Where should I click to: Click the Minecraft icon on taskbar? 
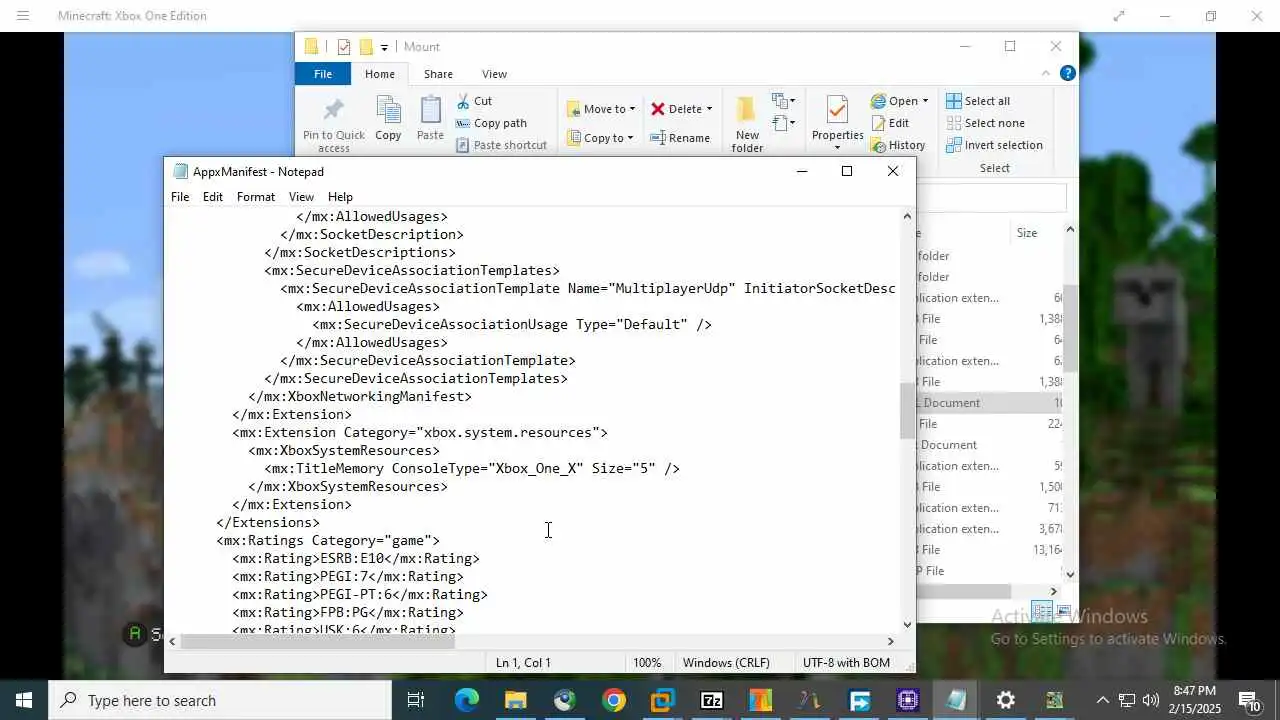[1054, 700]
